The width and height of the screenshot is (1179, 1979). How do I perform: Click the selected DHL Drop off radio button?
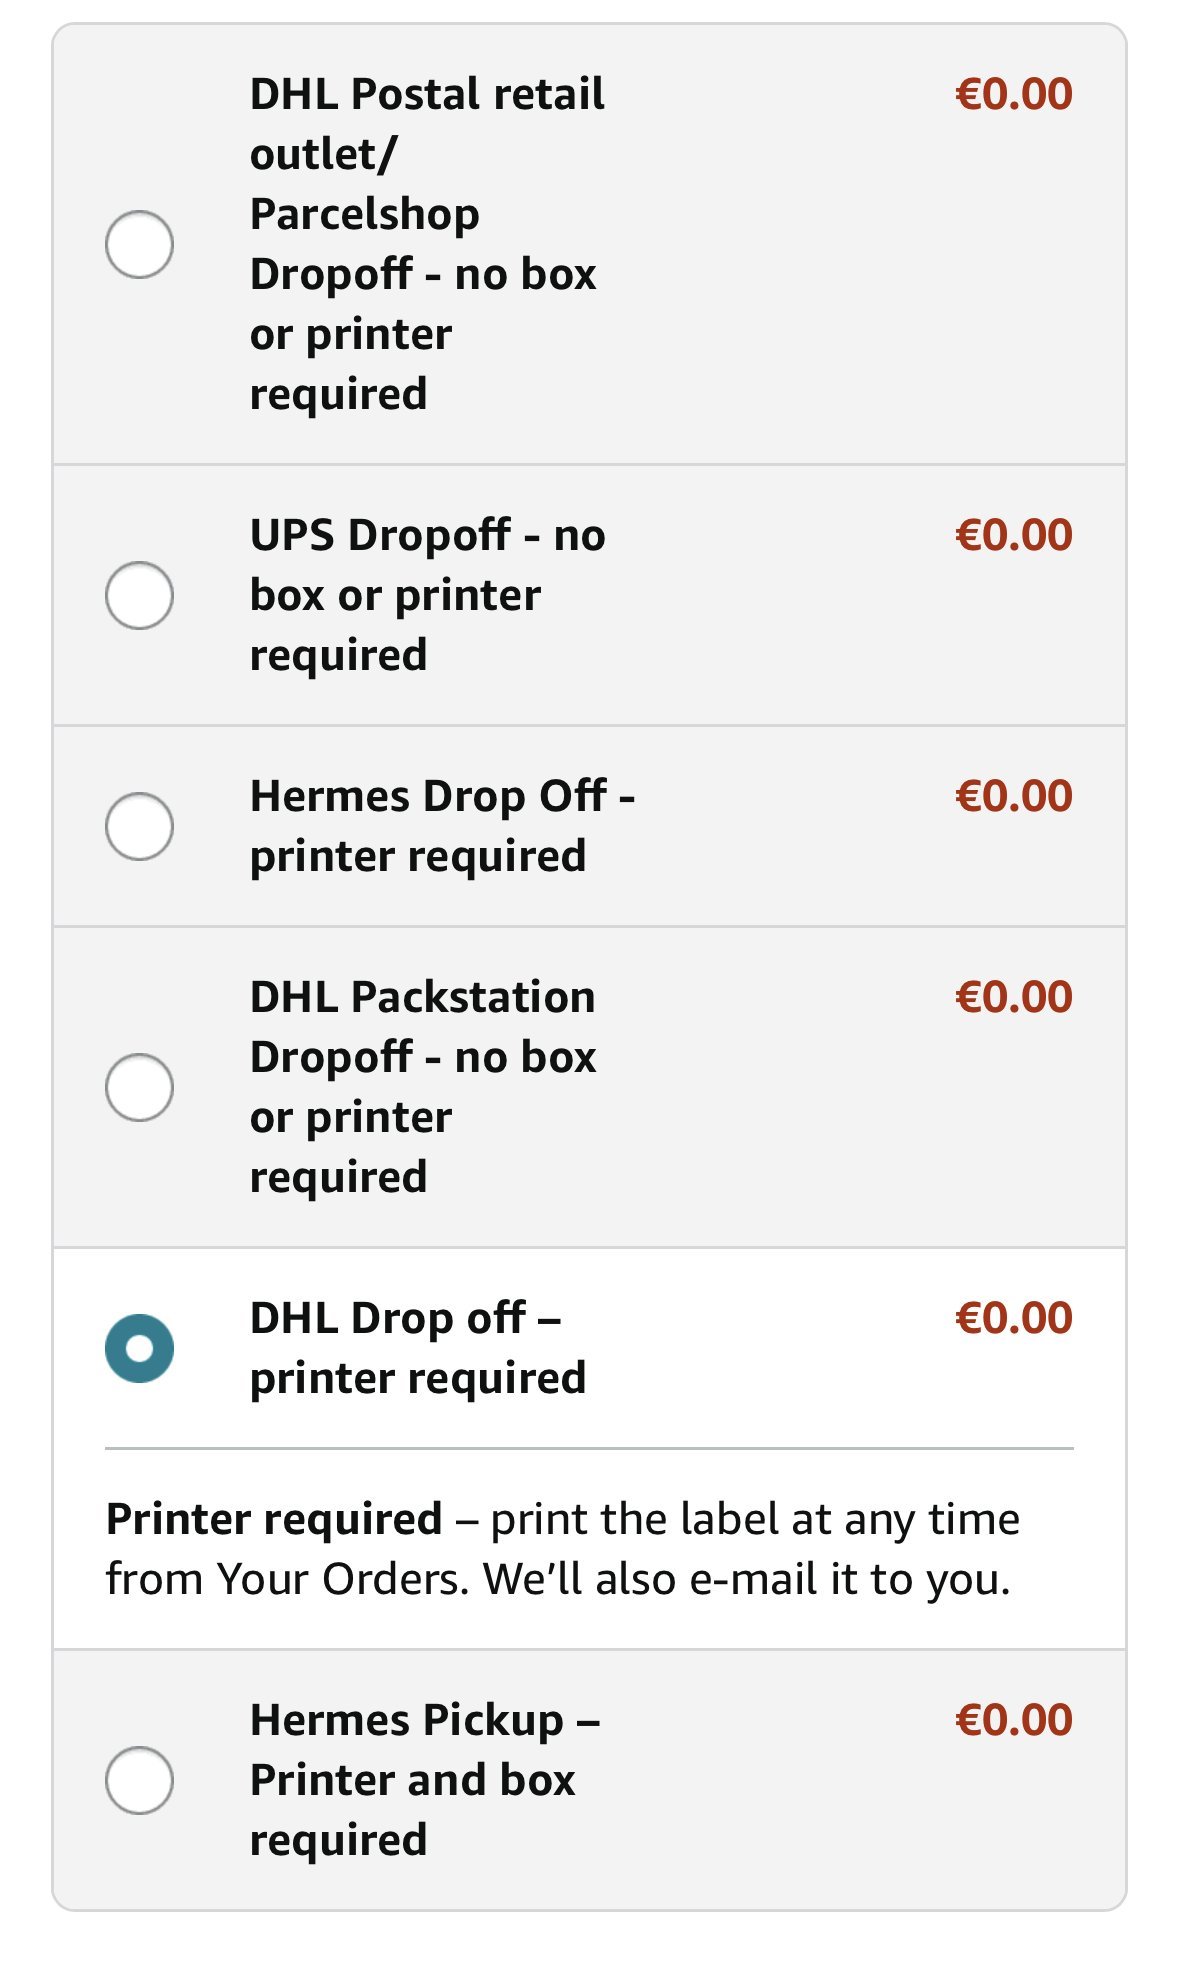coord(139,1348)
